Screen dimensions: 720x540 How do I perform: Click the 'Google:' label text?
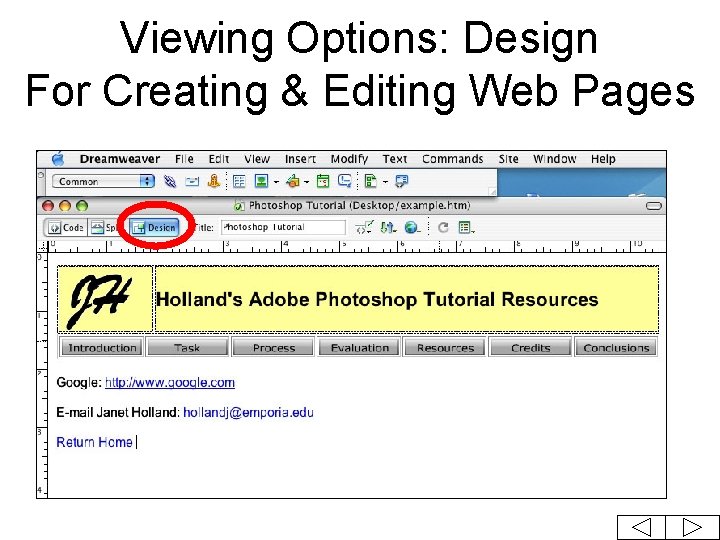click(79, 382)
